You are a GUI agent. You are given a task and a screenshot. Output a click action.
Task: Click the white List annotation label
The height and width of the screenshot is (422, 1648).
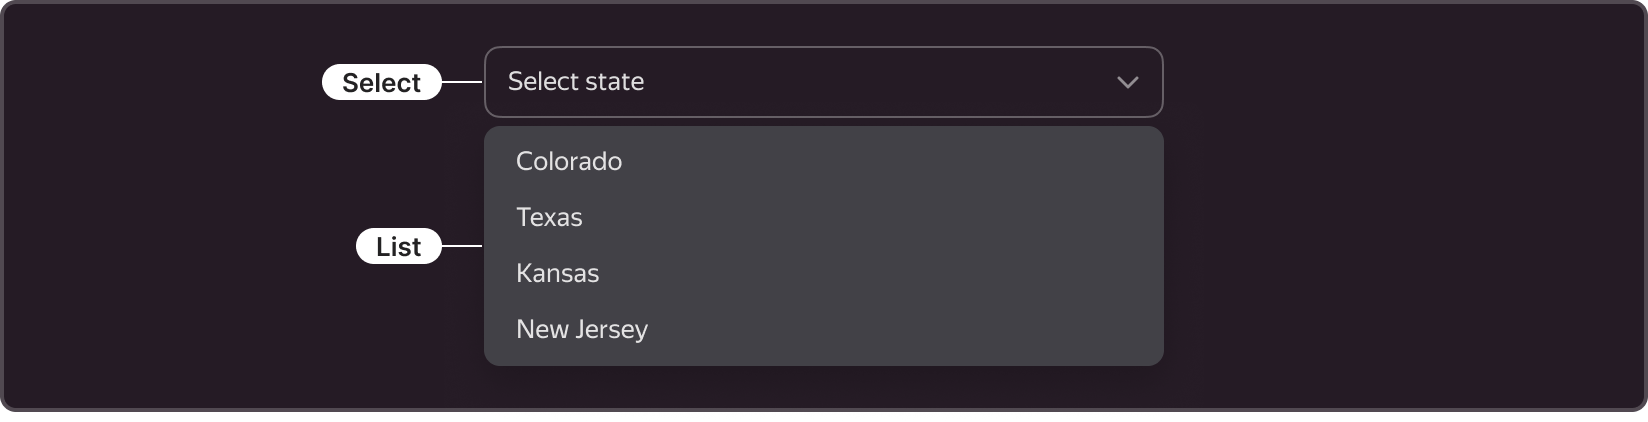pos(398,246)
